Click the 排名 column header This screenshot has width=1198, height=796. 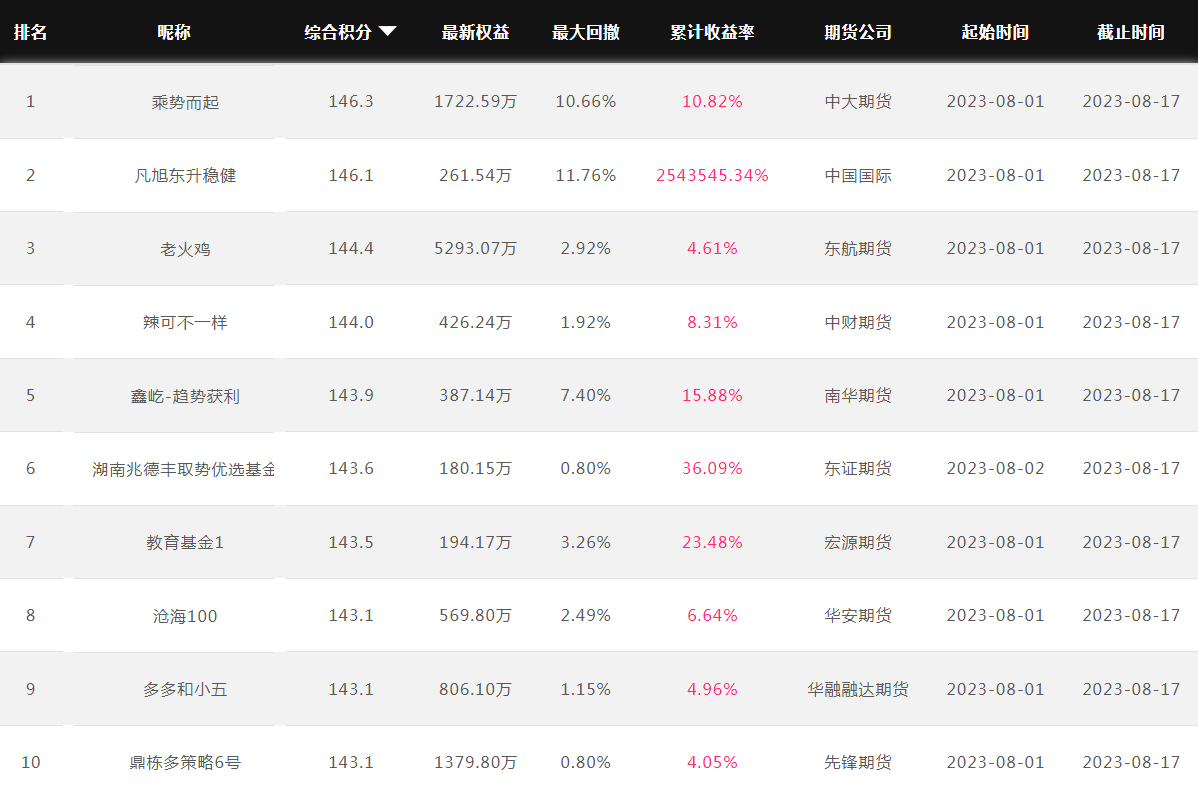pyautogui.click(x=31, y=32)
